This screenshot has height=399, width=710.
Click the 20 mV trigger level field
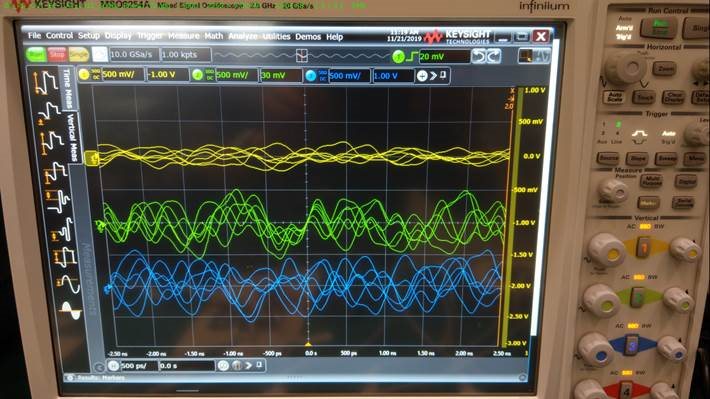point(444,57)
